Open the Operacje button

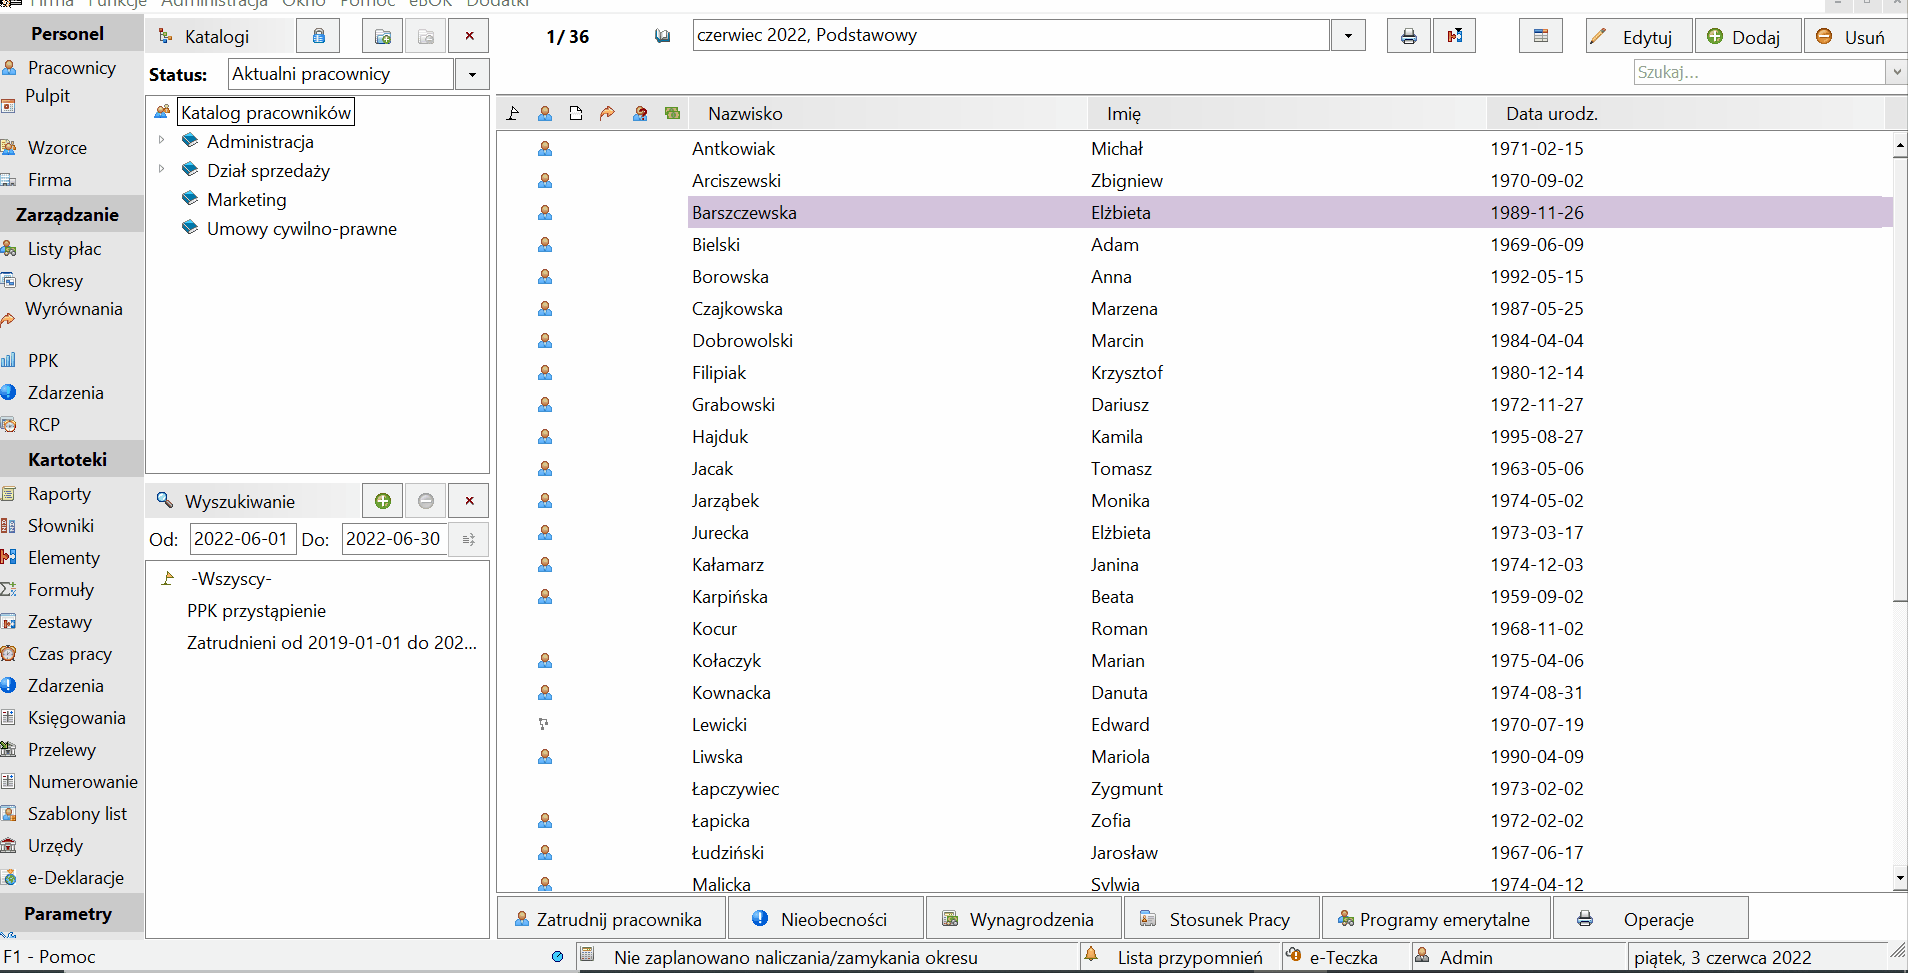coord(1650,919)
